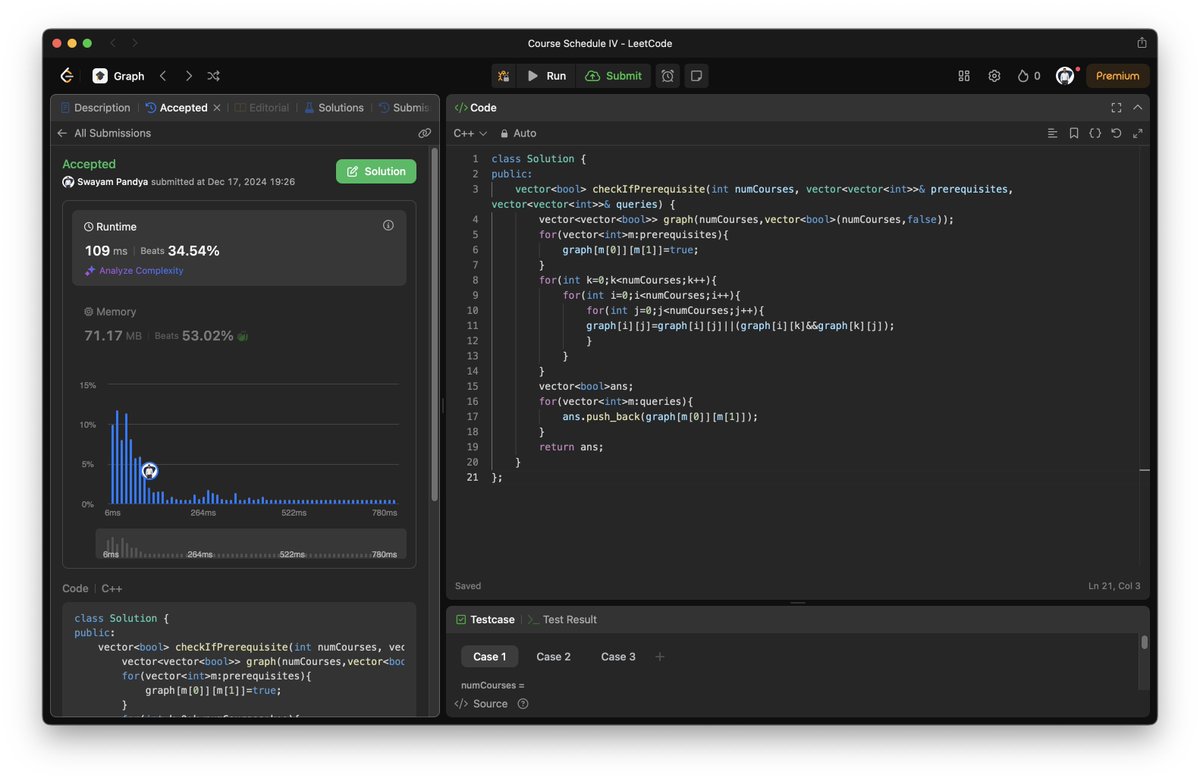
Task: Click Analyze Complexity link
Action: click(134, 271)
